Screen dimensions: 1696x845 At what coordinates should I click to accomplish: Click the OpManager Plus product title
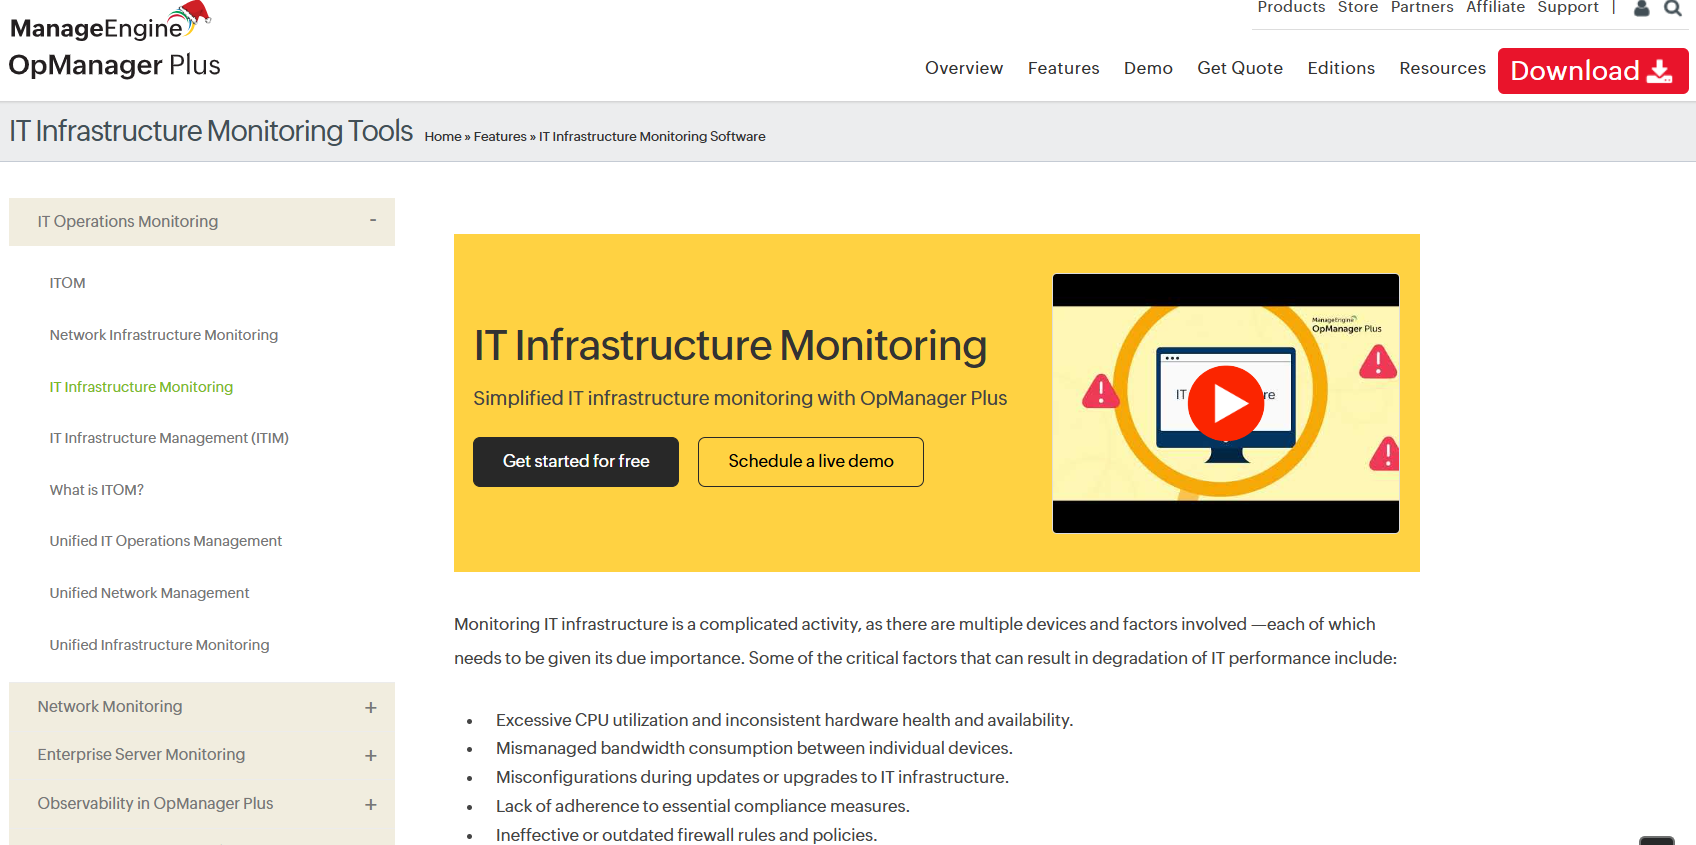(115, 65)
